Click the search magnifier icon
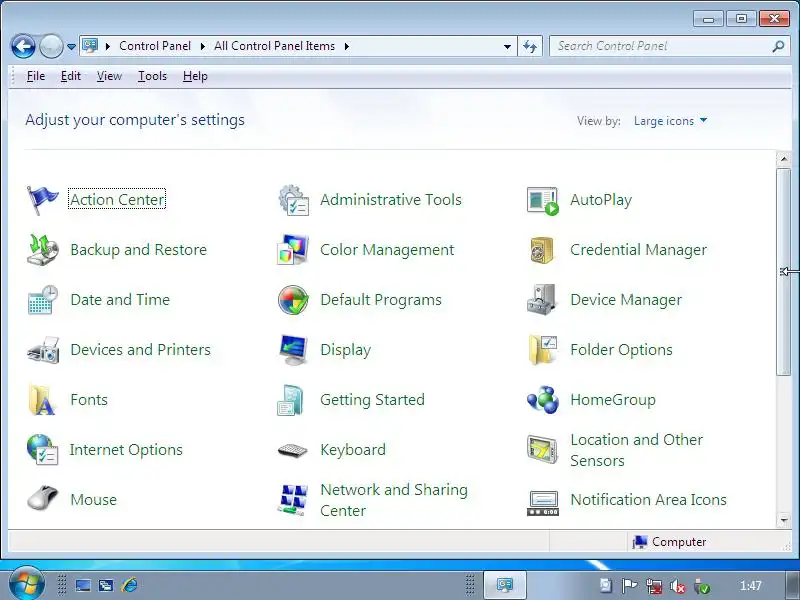The image size is (800, 600). [778, 46]
